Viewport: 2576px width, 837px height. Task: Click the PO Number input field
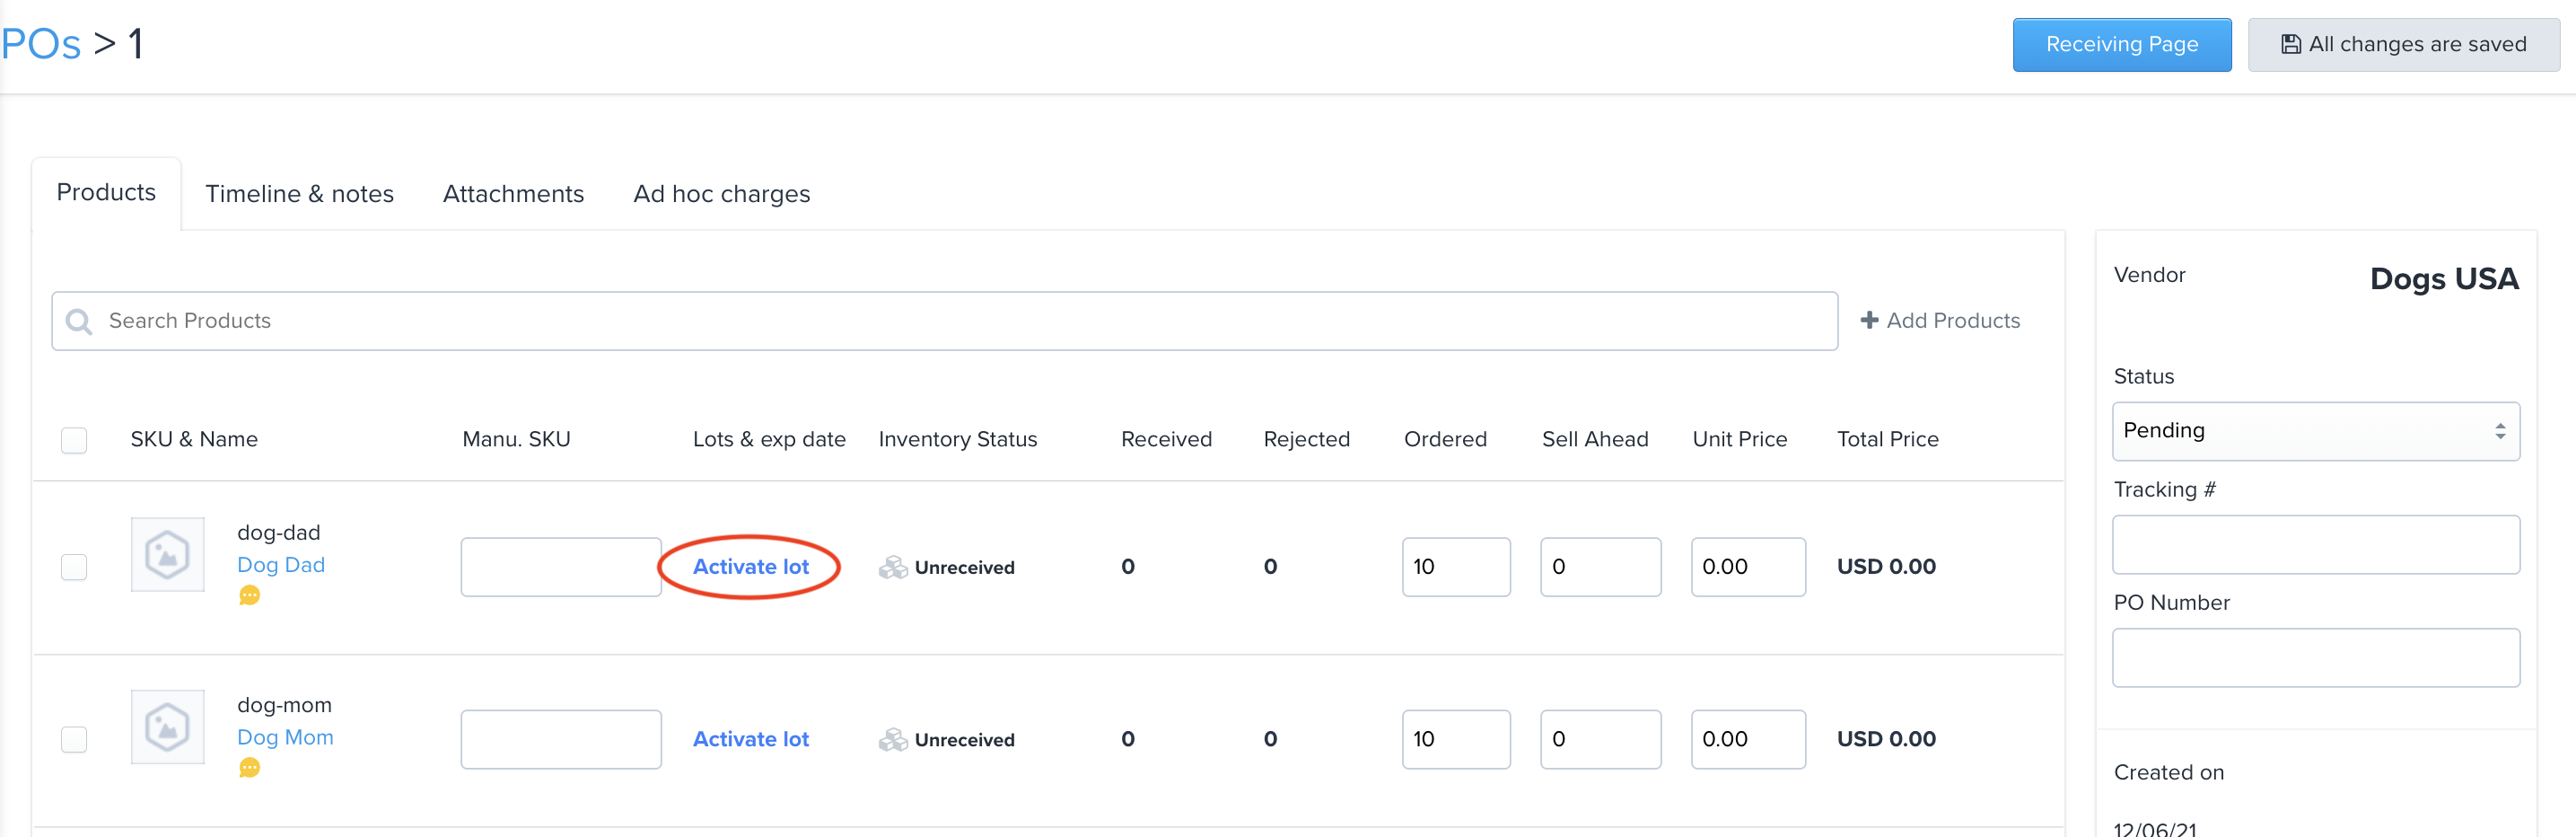point(2316,657)
